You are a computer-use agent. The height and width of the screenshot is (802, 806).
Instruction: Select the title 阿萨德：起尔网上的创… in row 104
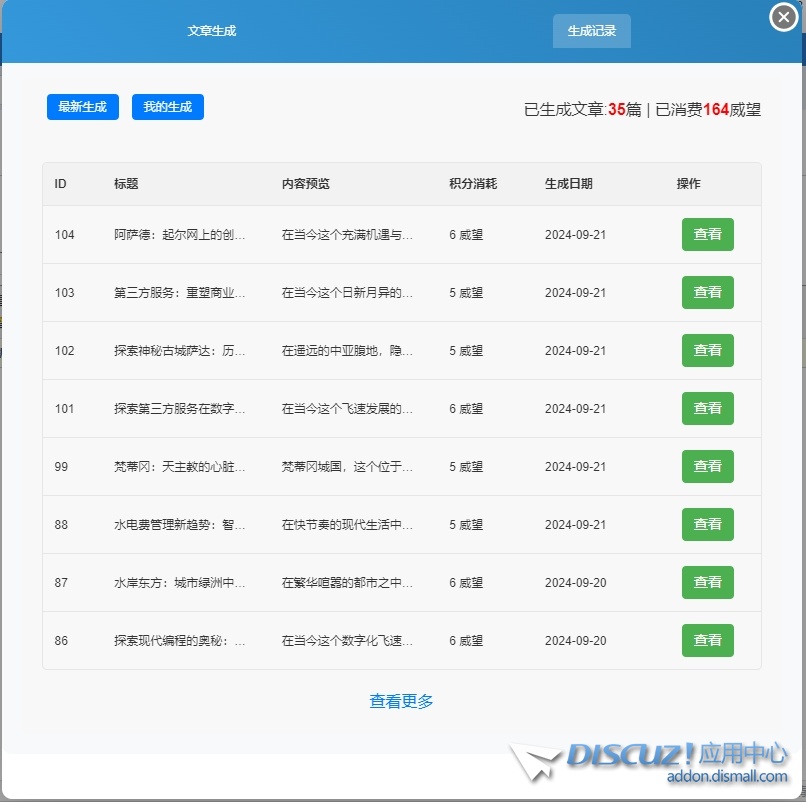(x=180, y=235)
